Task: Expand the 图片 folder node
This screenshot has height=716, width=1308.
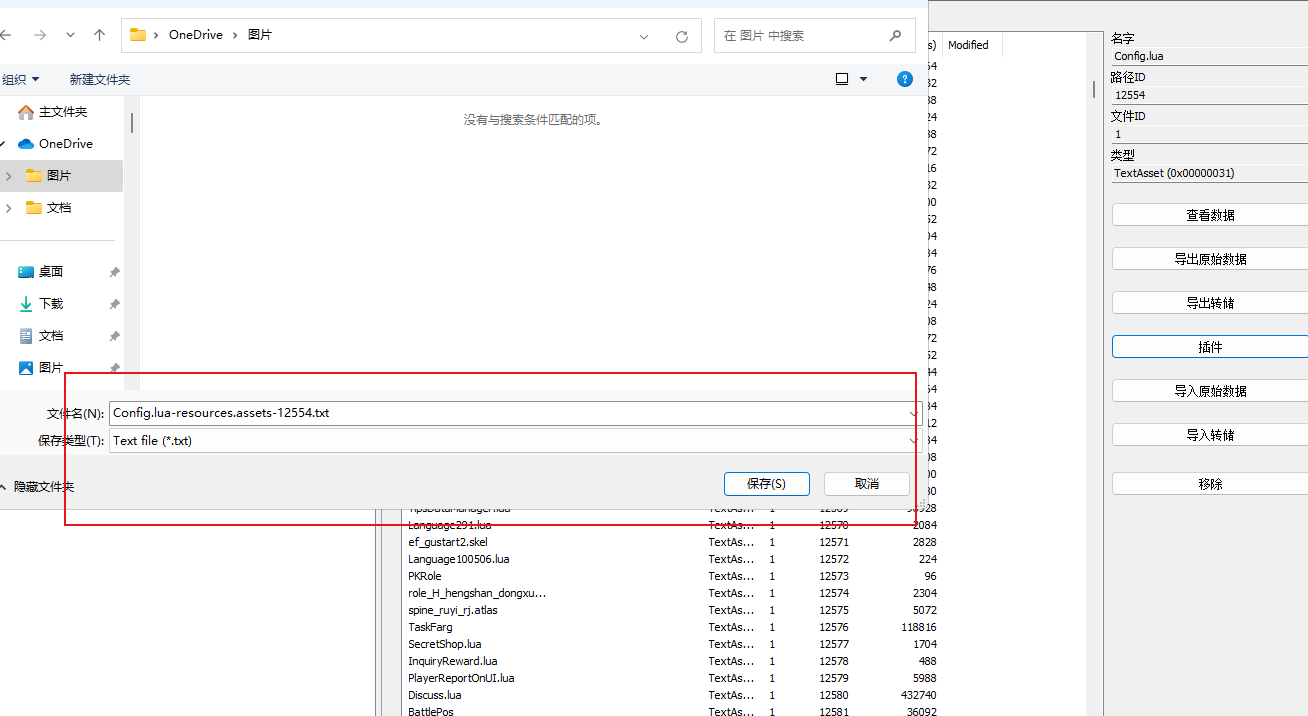Action: pos(9,175)
